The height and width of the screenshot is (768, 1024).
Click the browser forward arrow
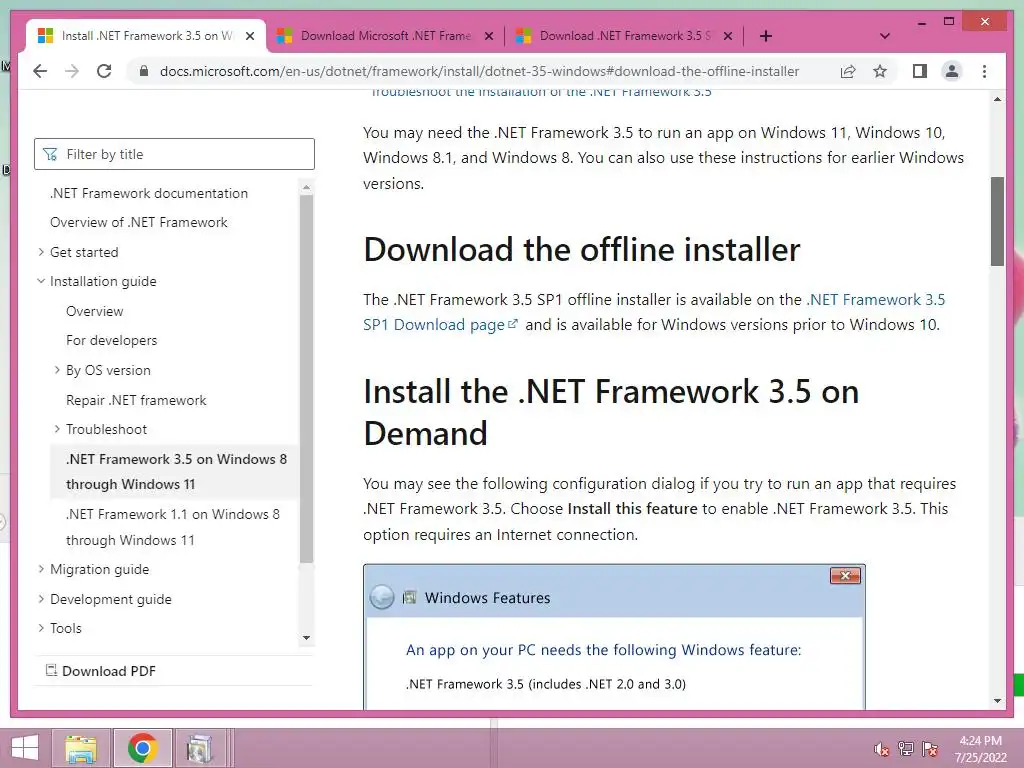pos(72,71)
